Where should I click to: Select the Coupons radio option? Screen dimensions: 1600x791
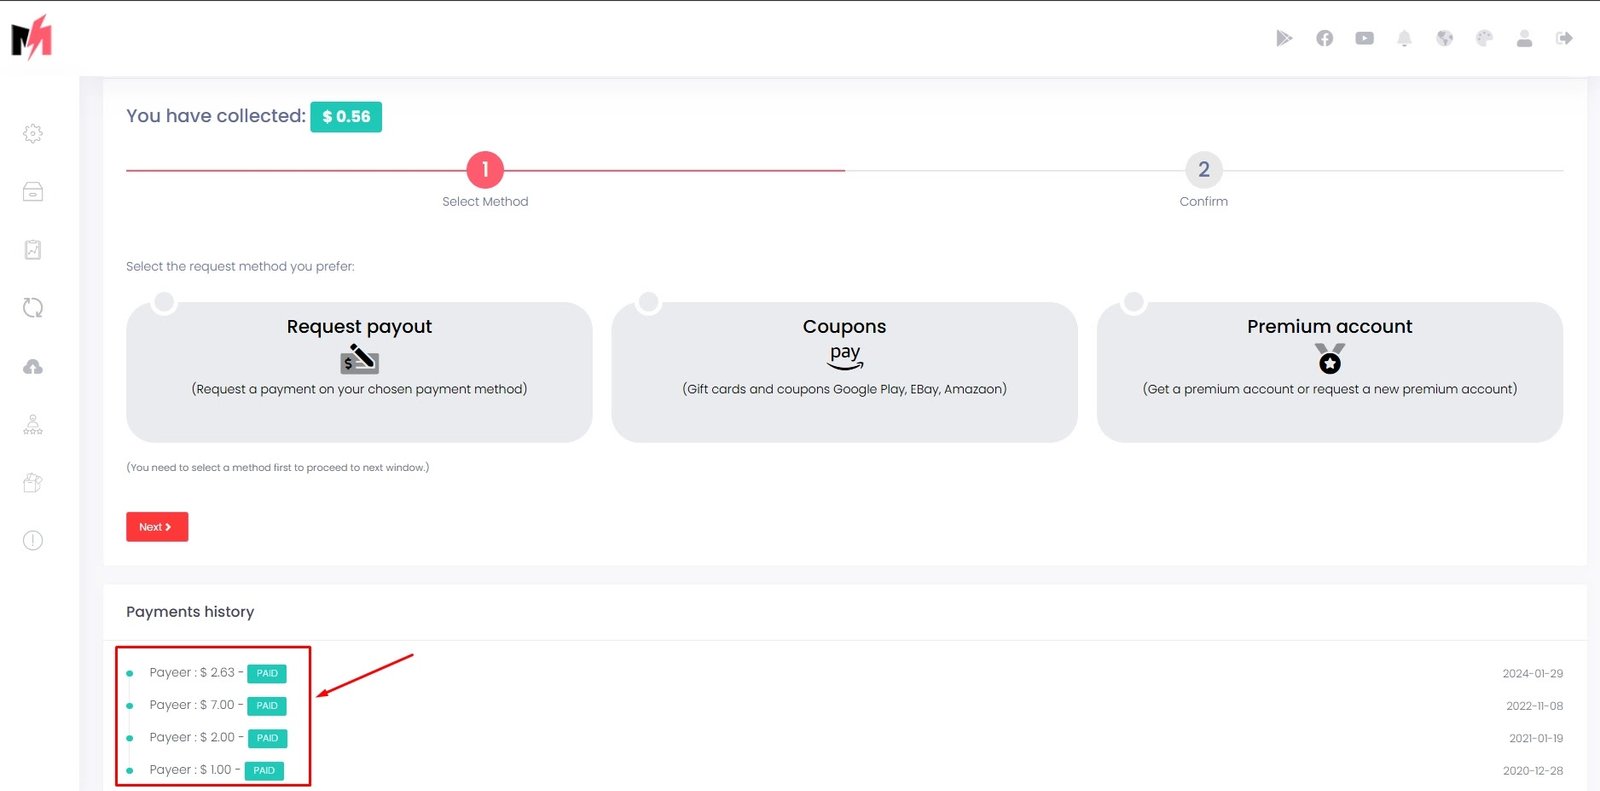pos(649,302)
